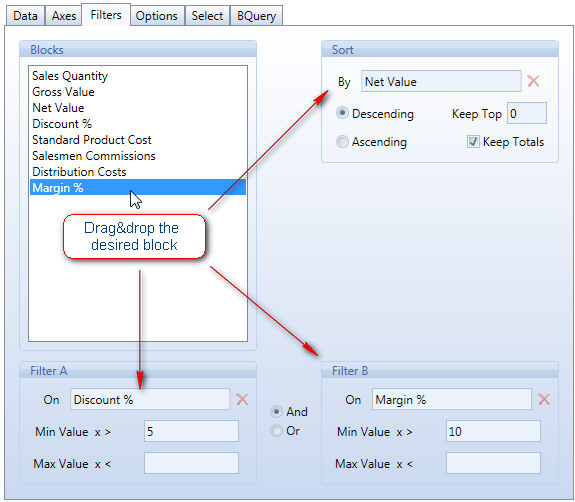Viewport: 575px width, 502px height.
Task: Open the BQuery tab
Action: pyautogui.click(x=256, y=16)
